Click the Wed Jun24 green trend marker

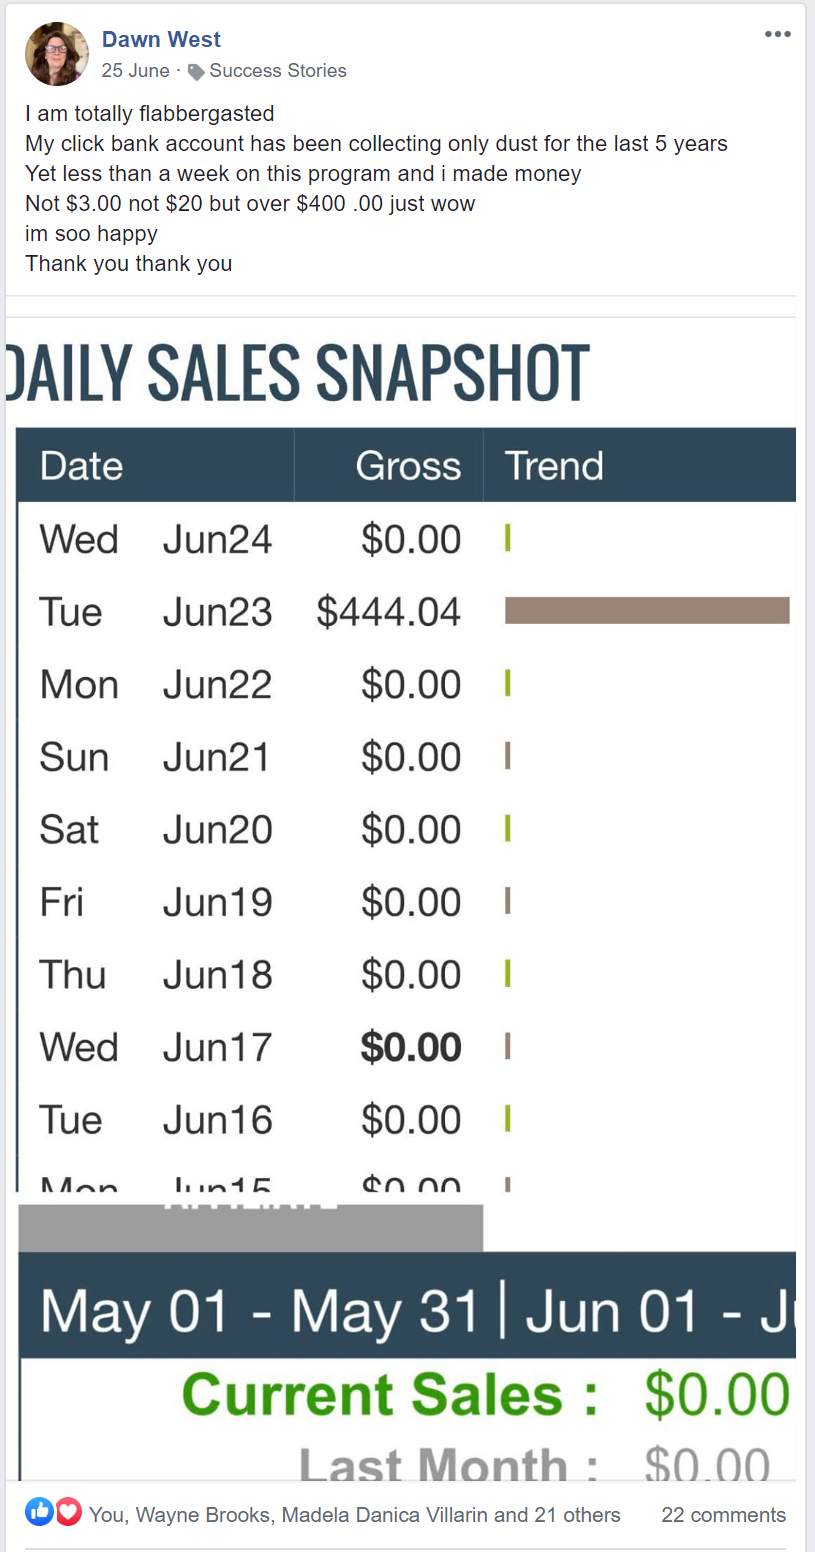coord(508,538)
